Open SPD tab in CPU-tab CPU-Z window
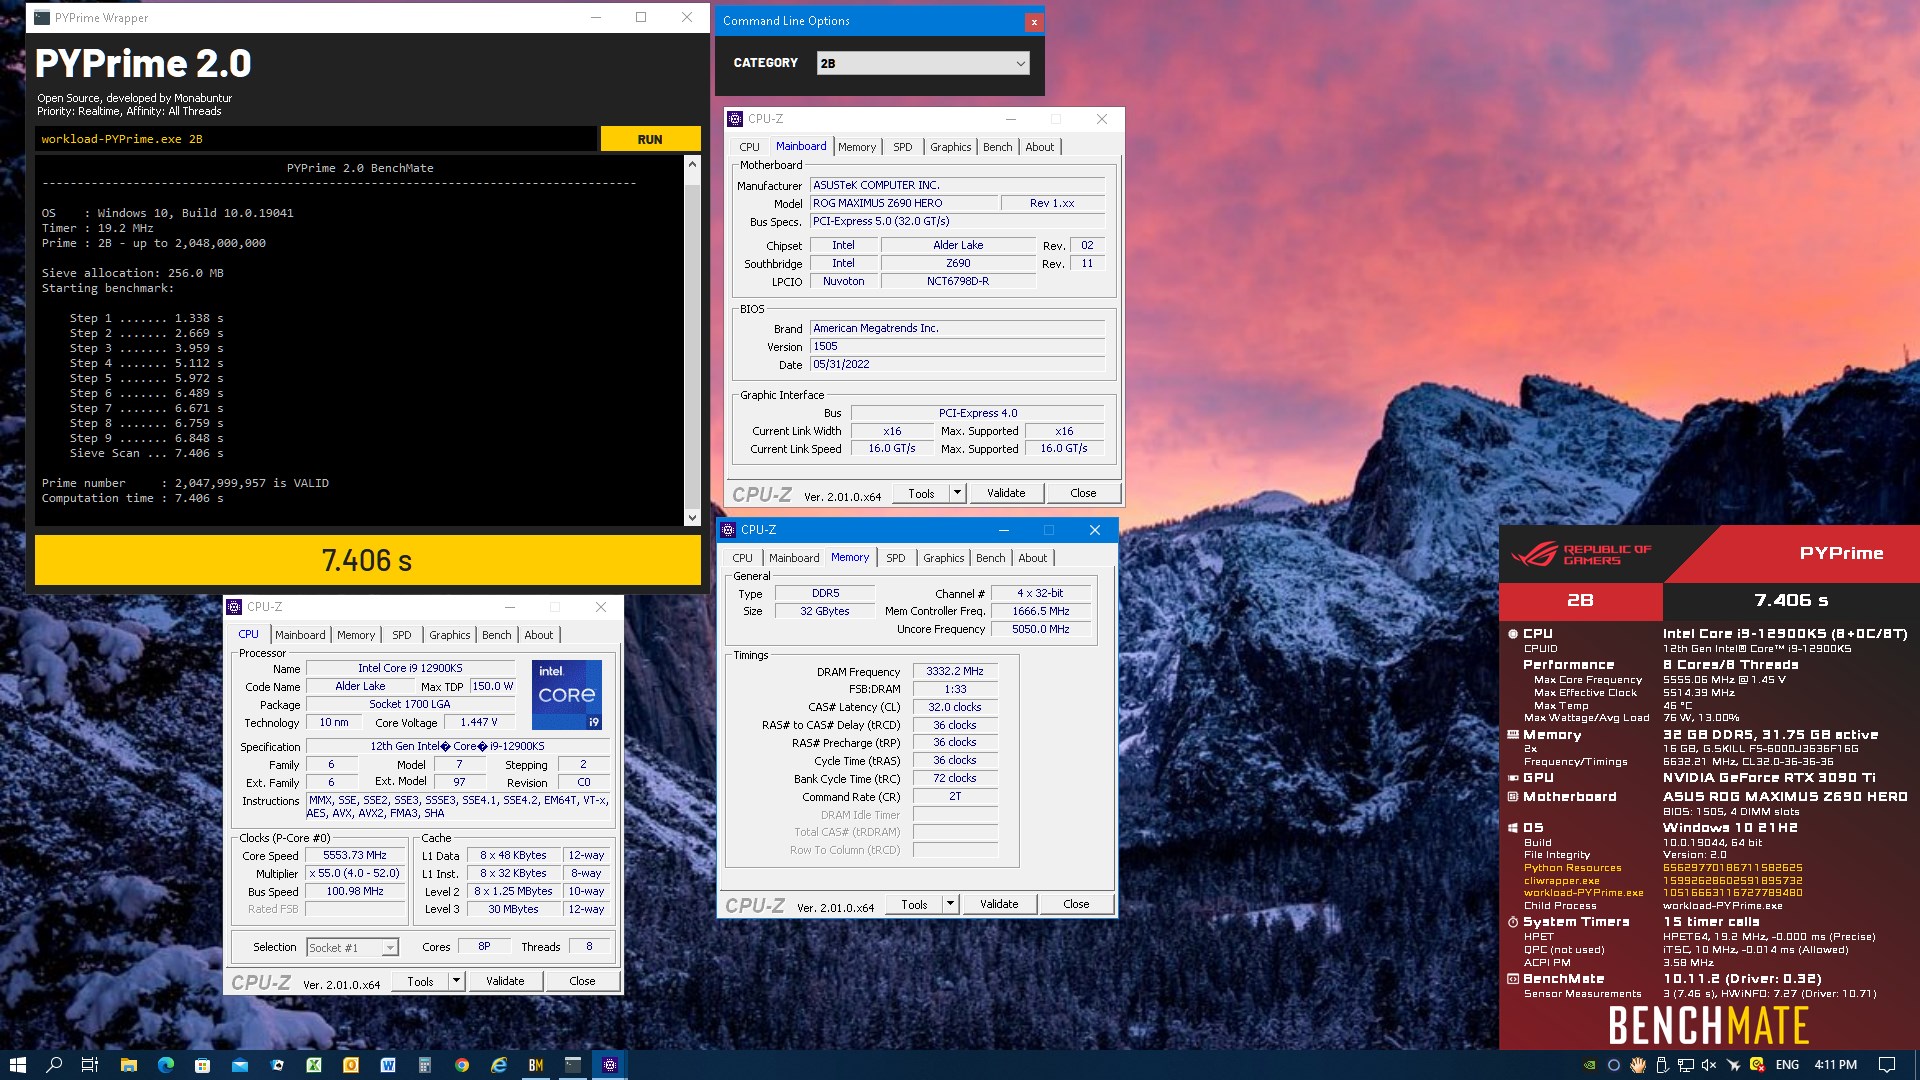The height and width of the screenshot is (1080, 1920). (x=402, y=635)
